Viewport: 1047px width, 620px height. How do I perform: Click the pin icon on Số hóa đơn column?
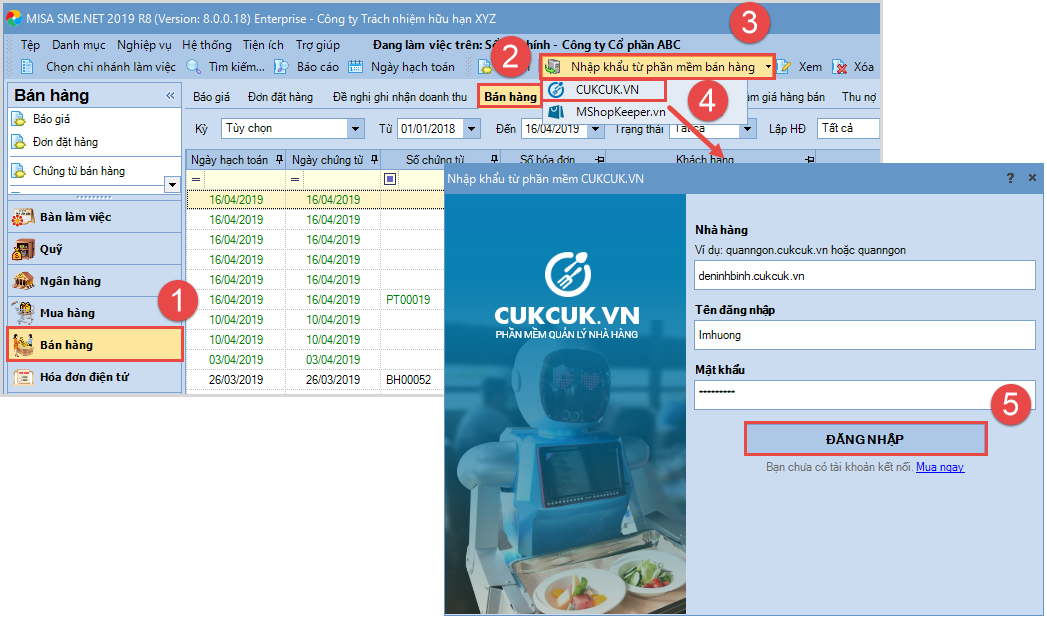pos(600,160)
